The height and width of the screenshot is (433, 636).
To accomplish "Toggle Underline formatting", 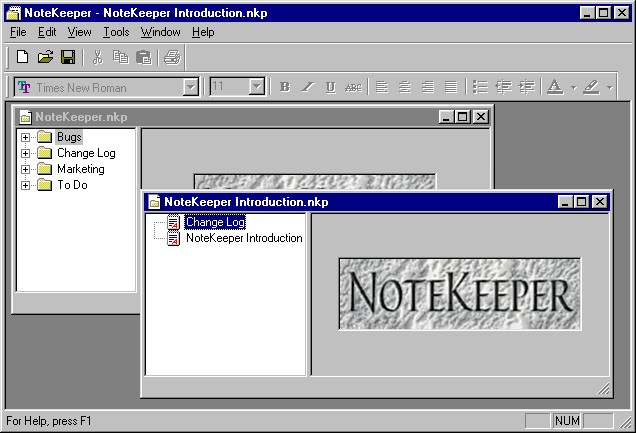I will pos(331,87).
